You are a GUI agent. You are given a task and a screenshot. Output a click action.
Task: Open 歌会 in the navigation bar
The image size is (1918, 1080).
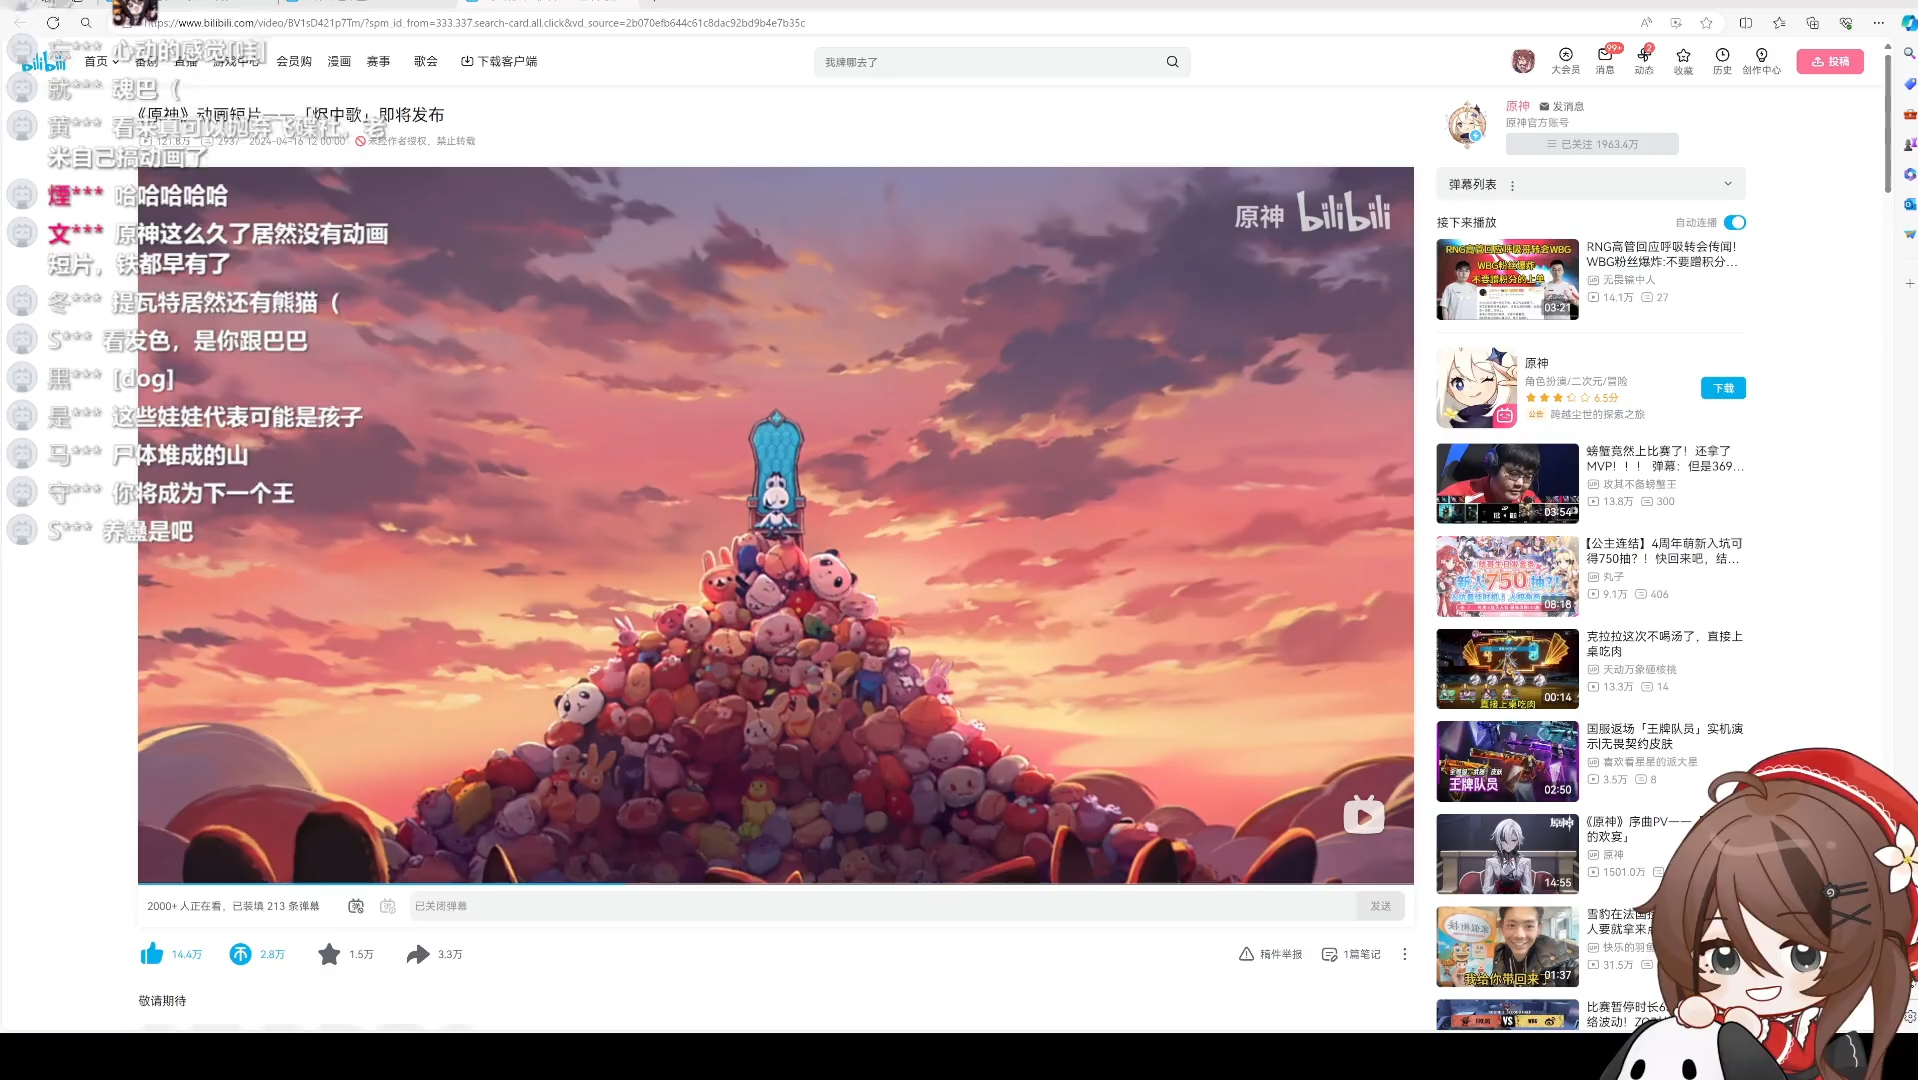(x=426, y=61)
